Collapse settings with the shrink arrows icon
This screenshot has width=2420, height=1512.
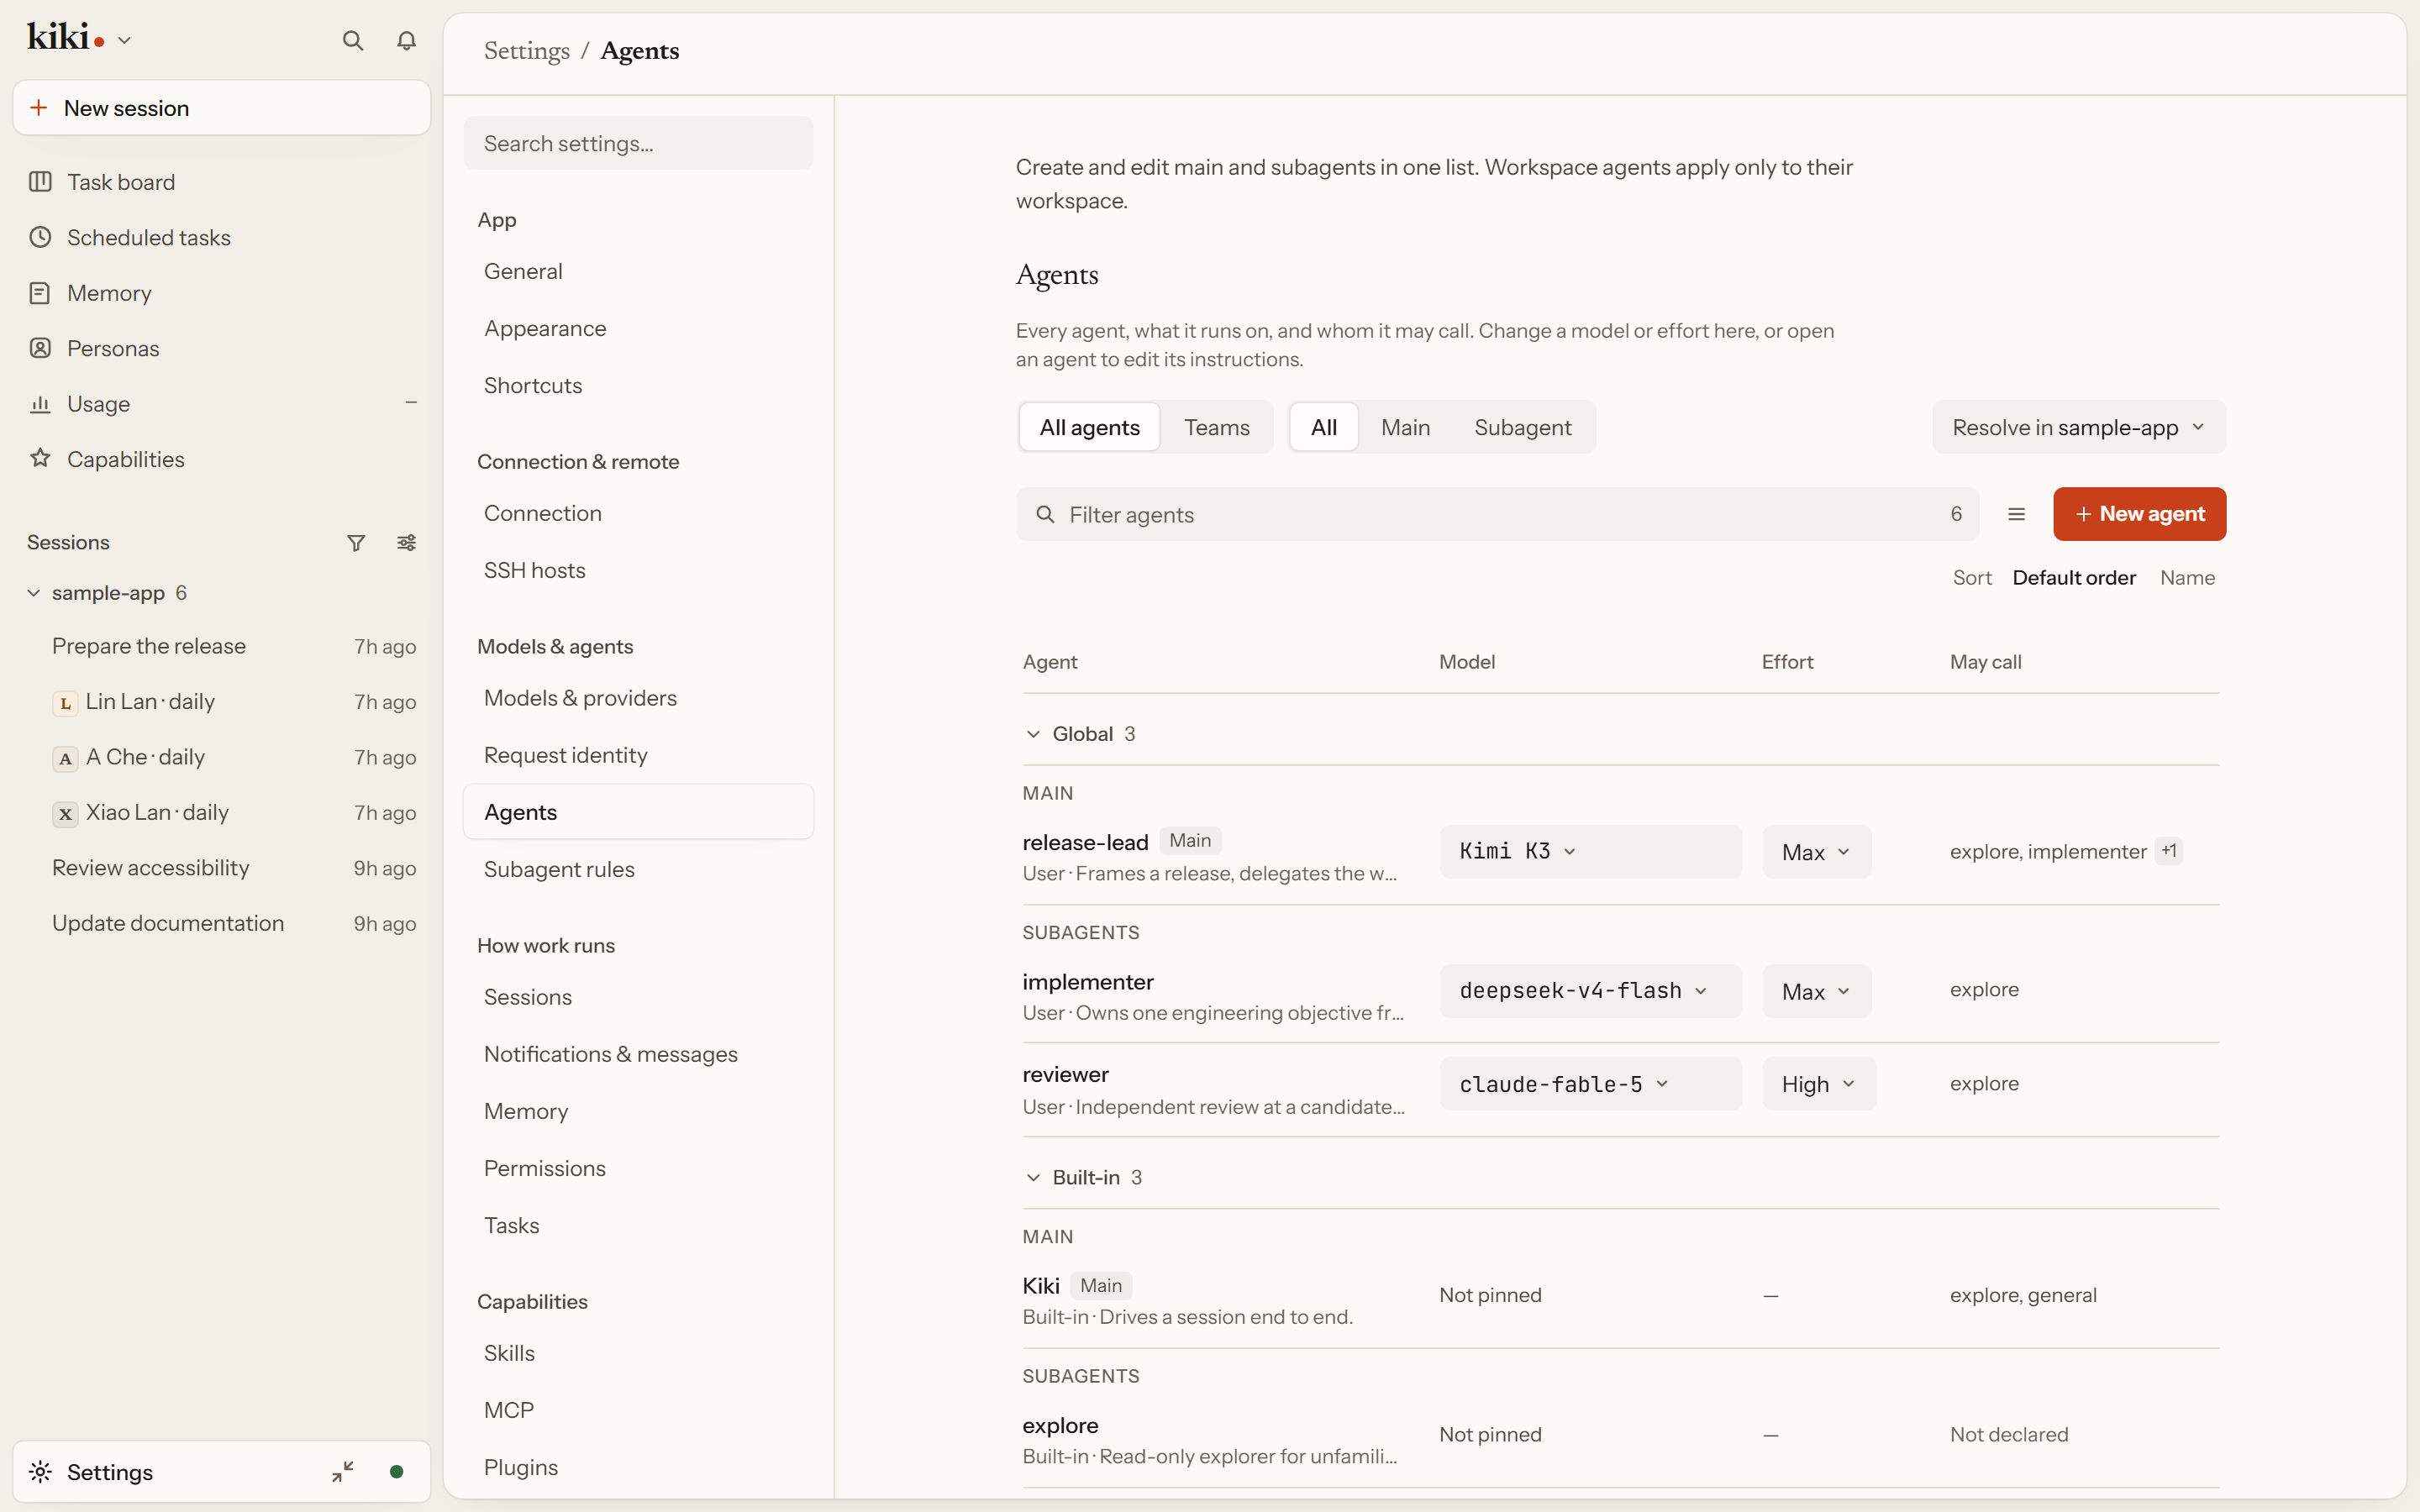coord(343,1471)
